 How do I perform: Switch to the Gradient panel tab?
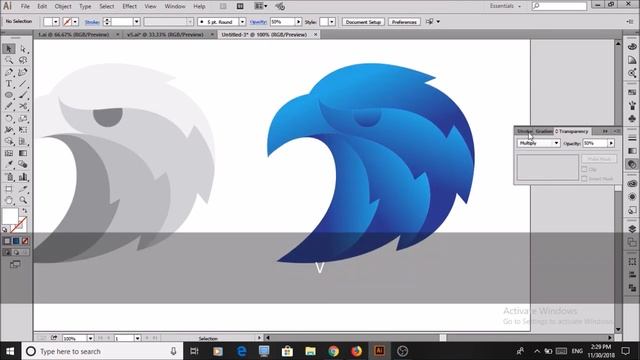click(x=544, y=131)
